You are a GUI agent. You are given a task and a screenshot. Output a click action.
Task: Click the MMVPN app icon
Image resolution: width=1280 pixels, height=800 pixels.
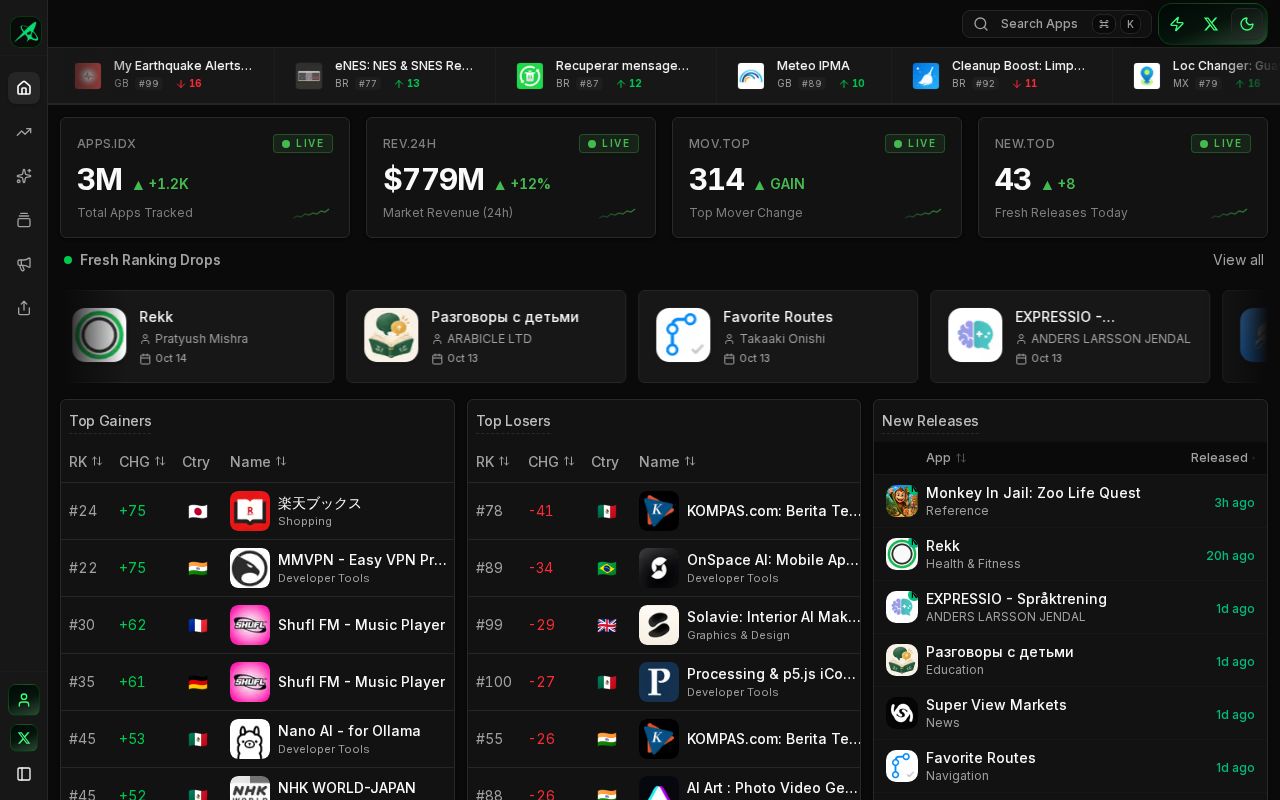tap(250, 568)
